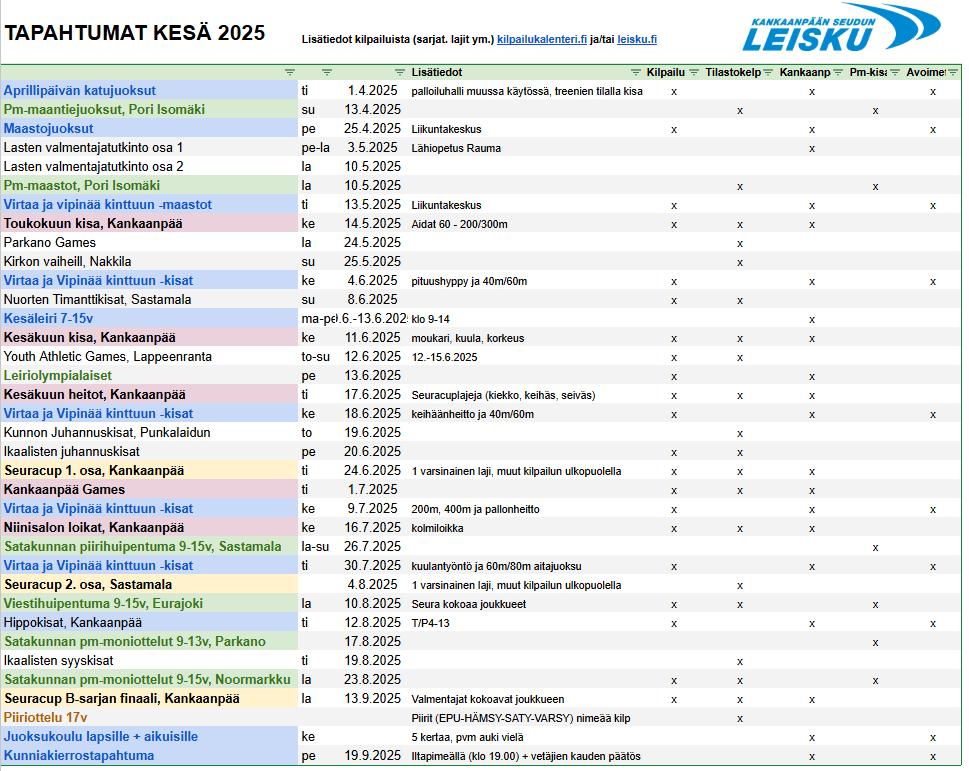The image size is (969, 771).
Task: Select the Maastojuoksut cell
Action: pos(150,128)
